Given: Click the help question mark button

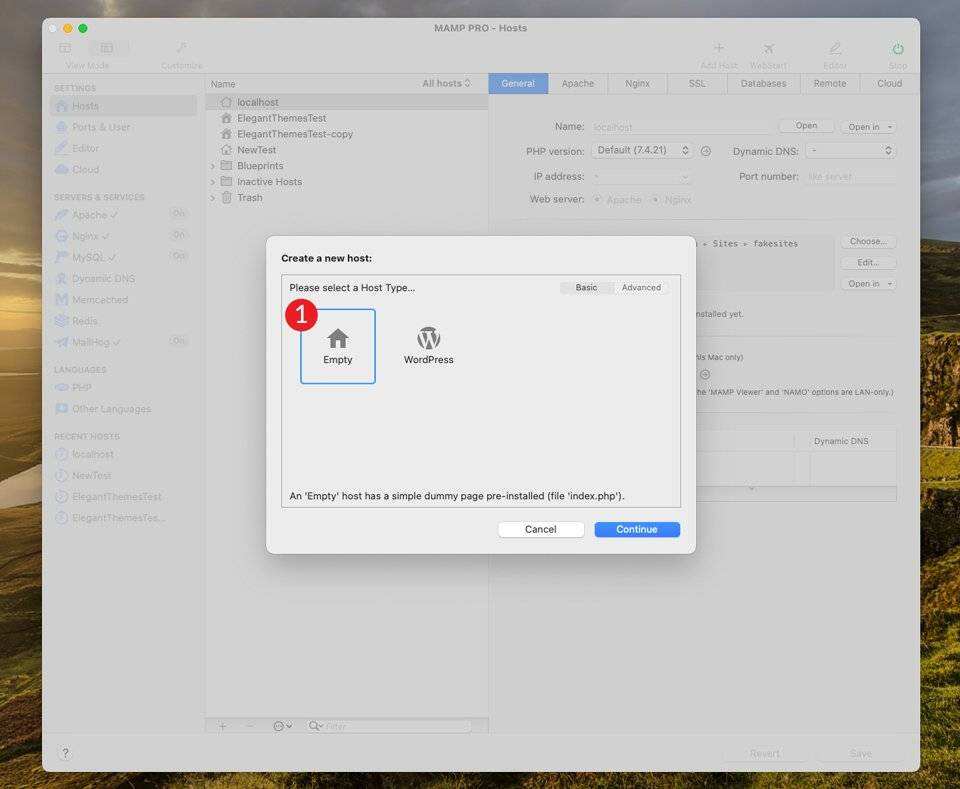Looking at the screenshot, I should [65, 753].
